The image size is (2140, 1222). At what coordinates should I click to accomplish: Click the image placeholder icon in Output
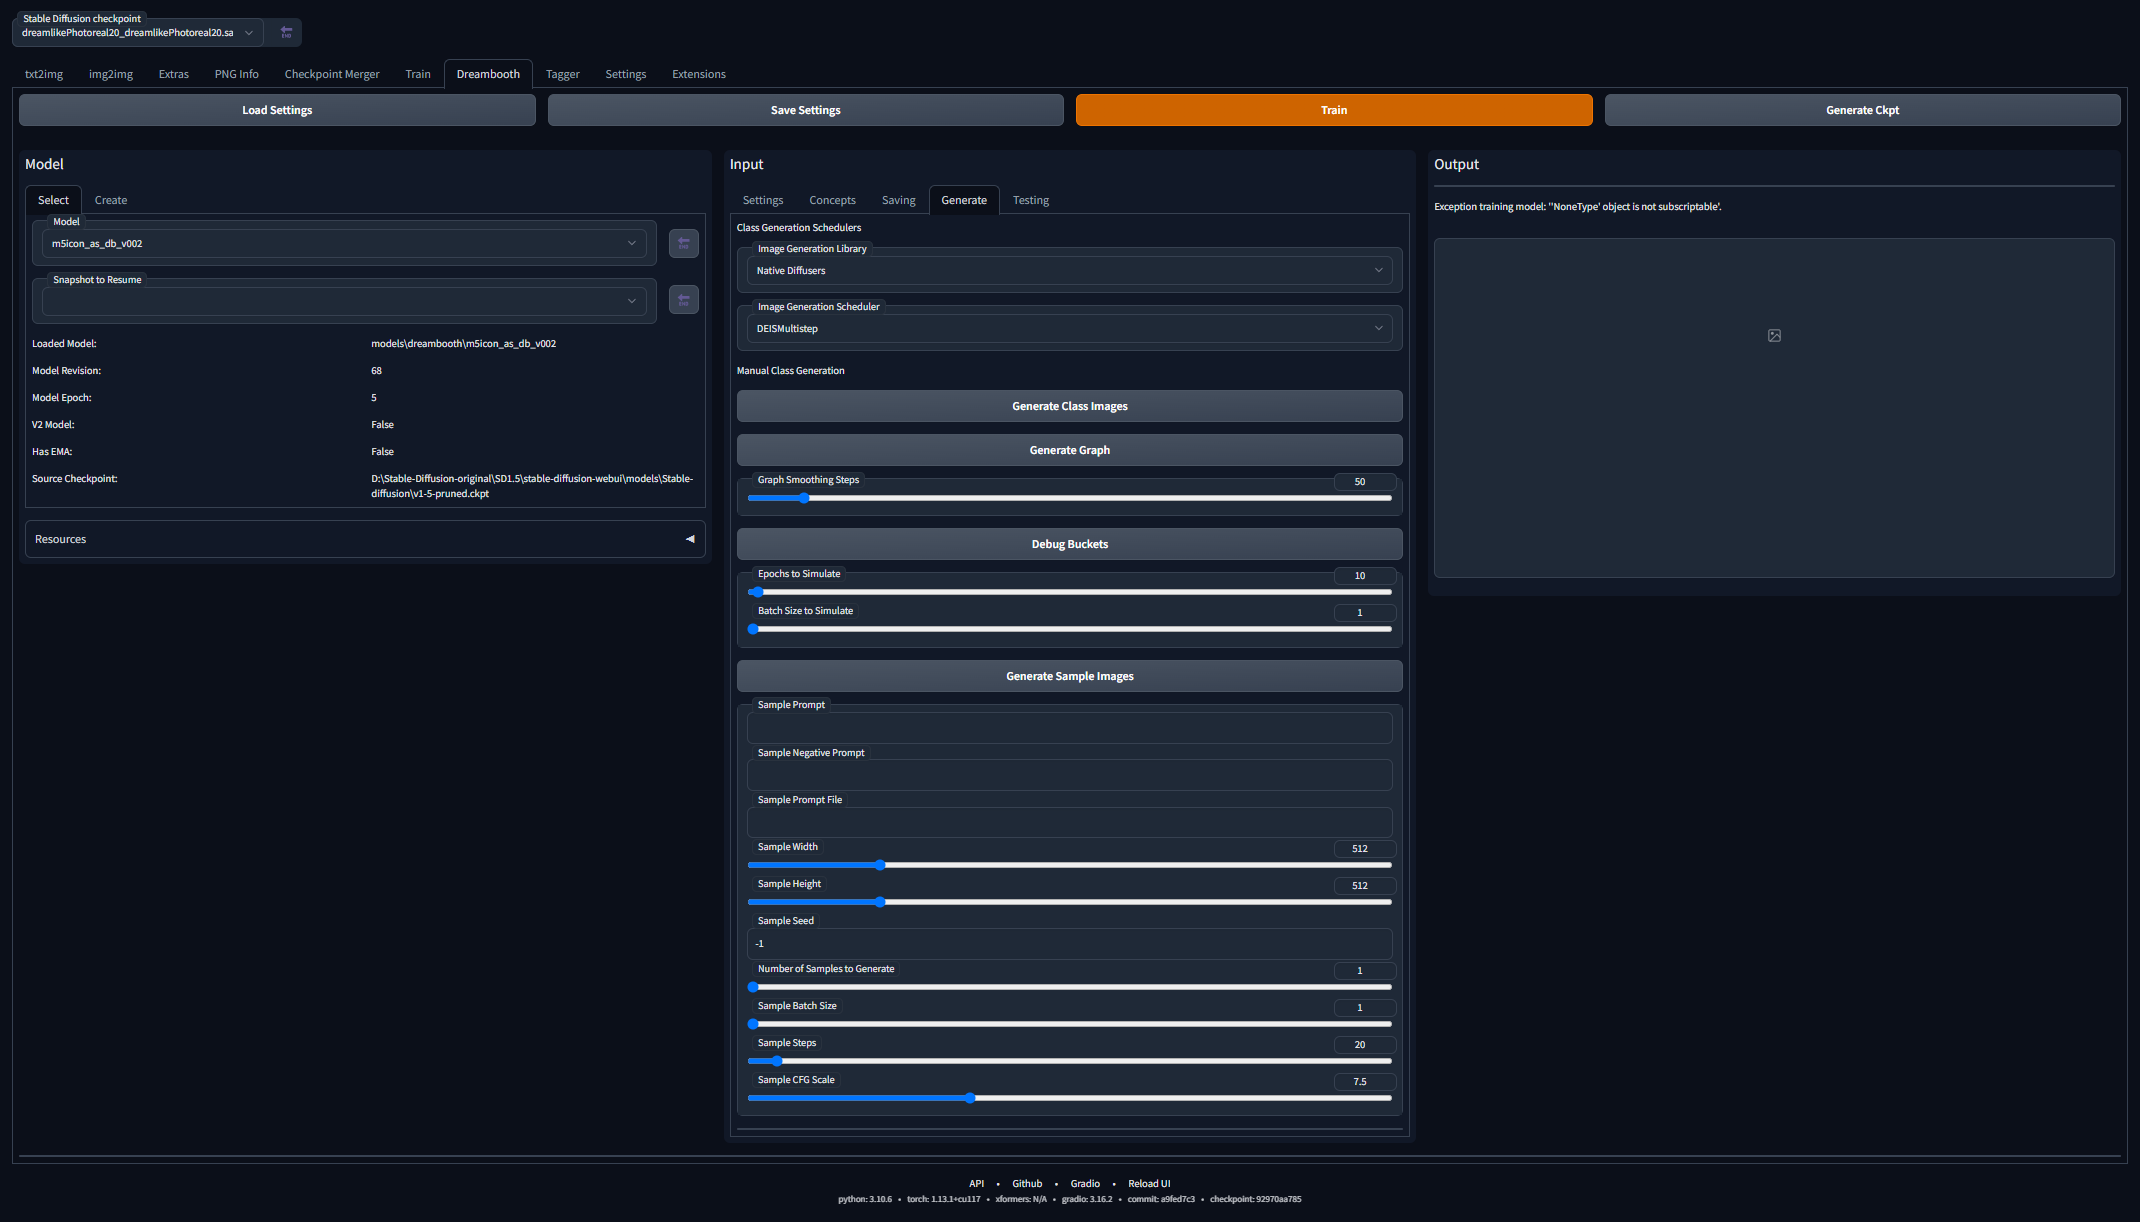[x=1774, y=335]
